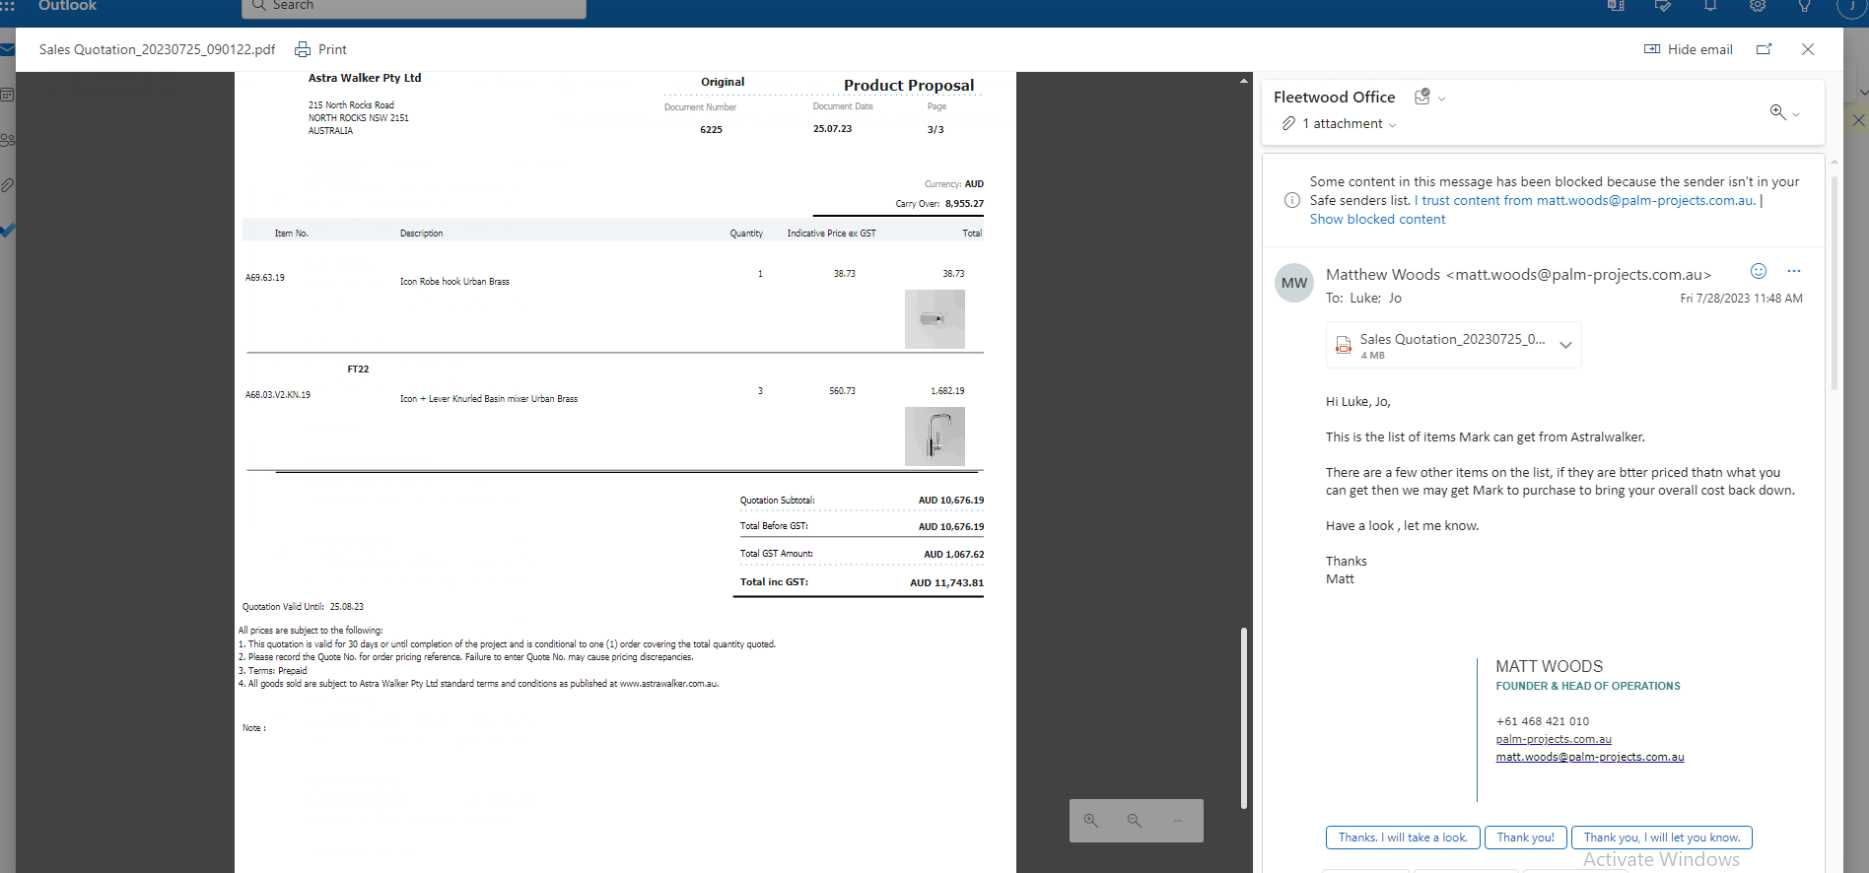Reply with 'Thank you, I will let you know.'
Image resolution: width=1869 pixels, height=873 pixels.
(x=1661, y=837)
